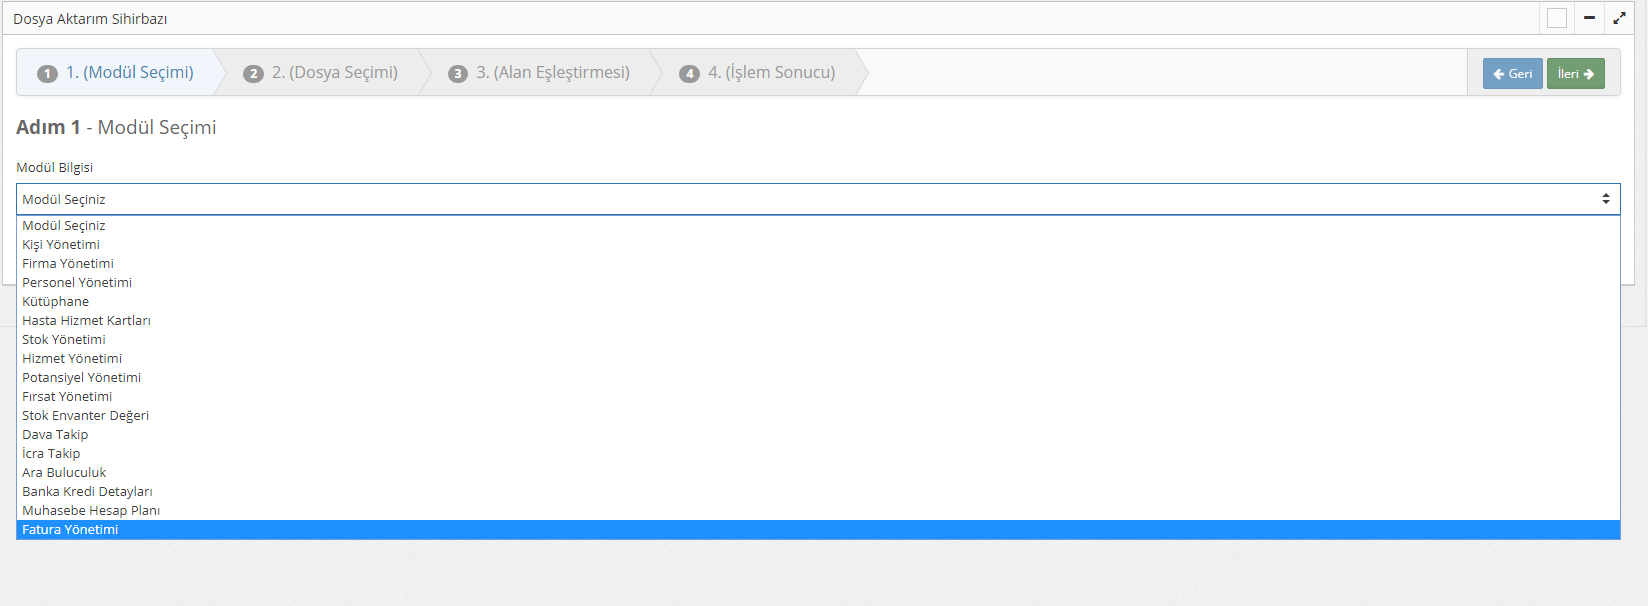Image resolution: width=1648 pixels, height=606 pixels.
Task: Choose Kişi Yönetimi module option
Action: click(61, 245)
